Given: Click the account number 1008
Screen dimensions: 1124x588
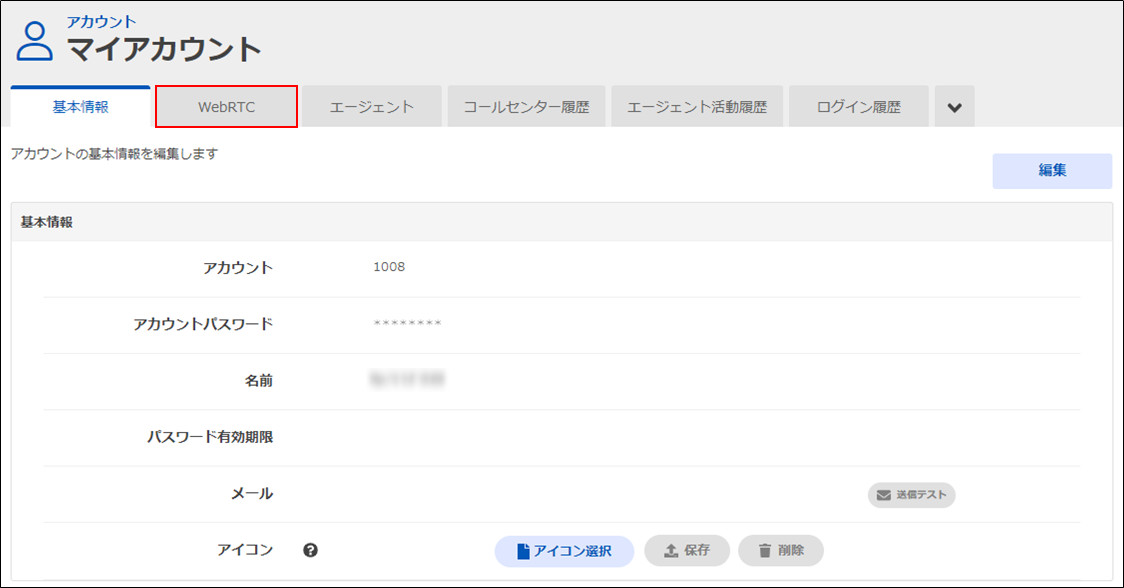Looking at the screenshot, I should [389, 267].
